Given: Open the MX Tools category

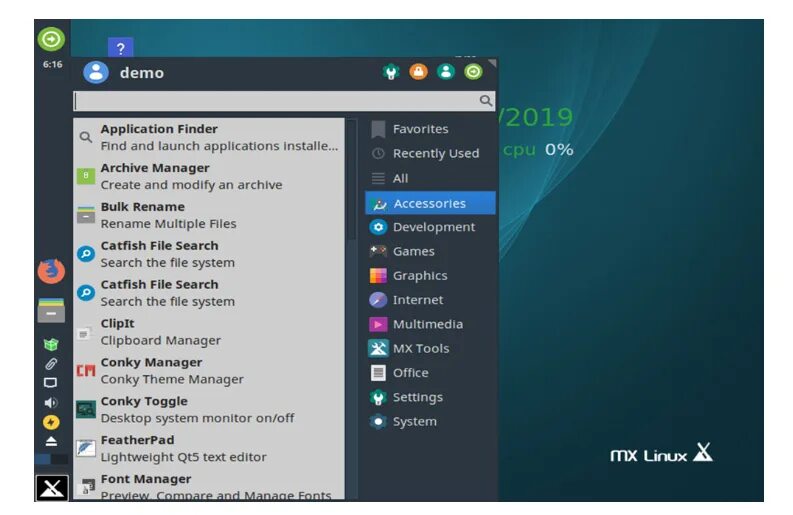Looking at the screenshot, I should tap(430, 349).
